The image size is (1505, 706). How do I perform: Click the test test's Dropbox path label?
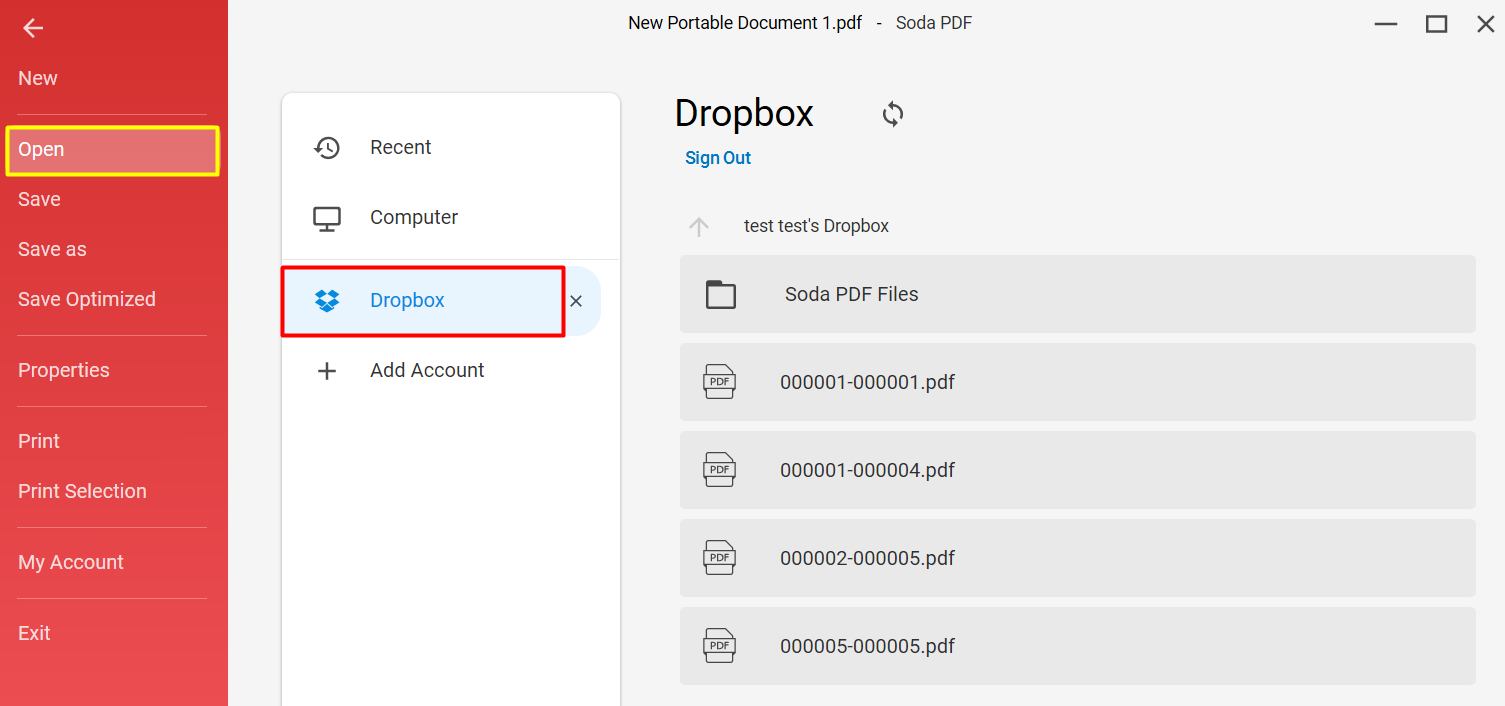tap(816, 226)
